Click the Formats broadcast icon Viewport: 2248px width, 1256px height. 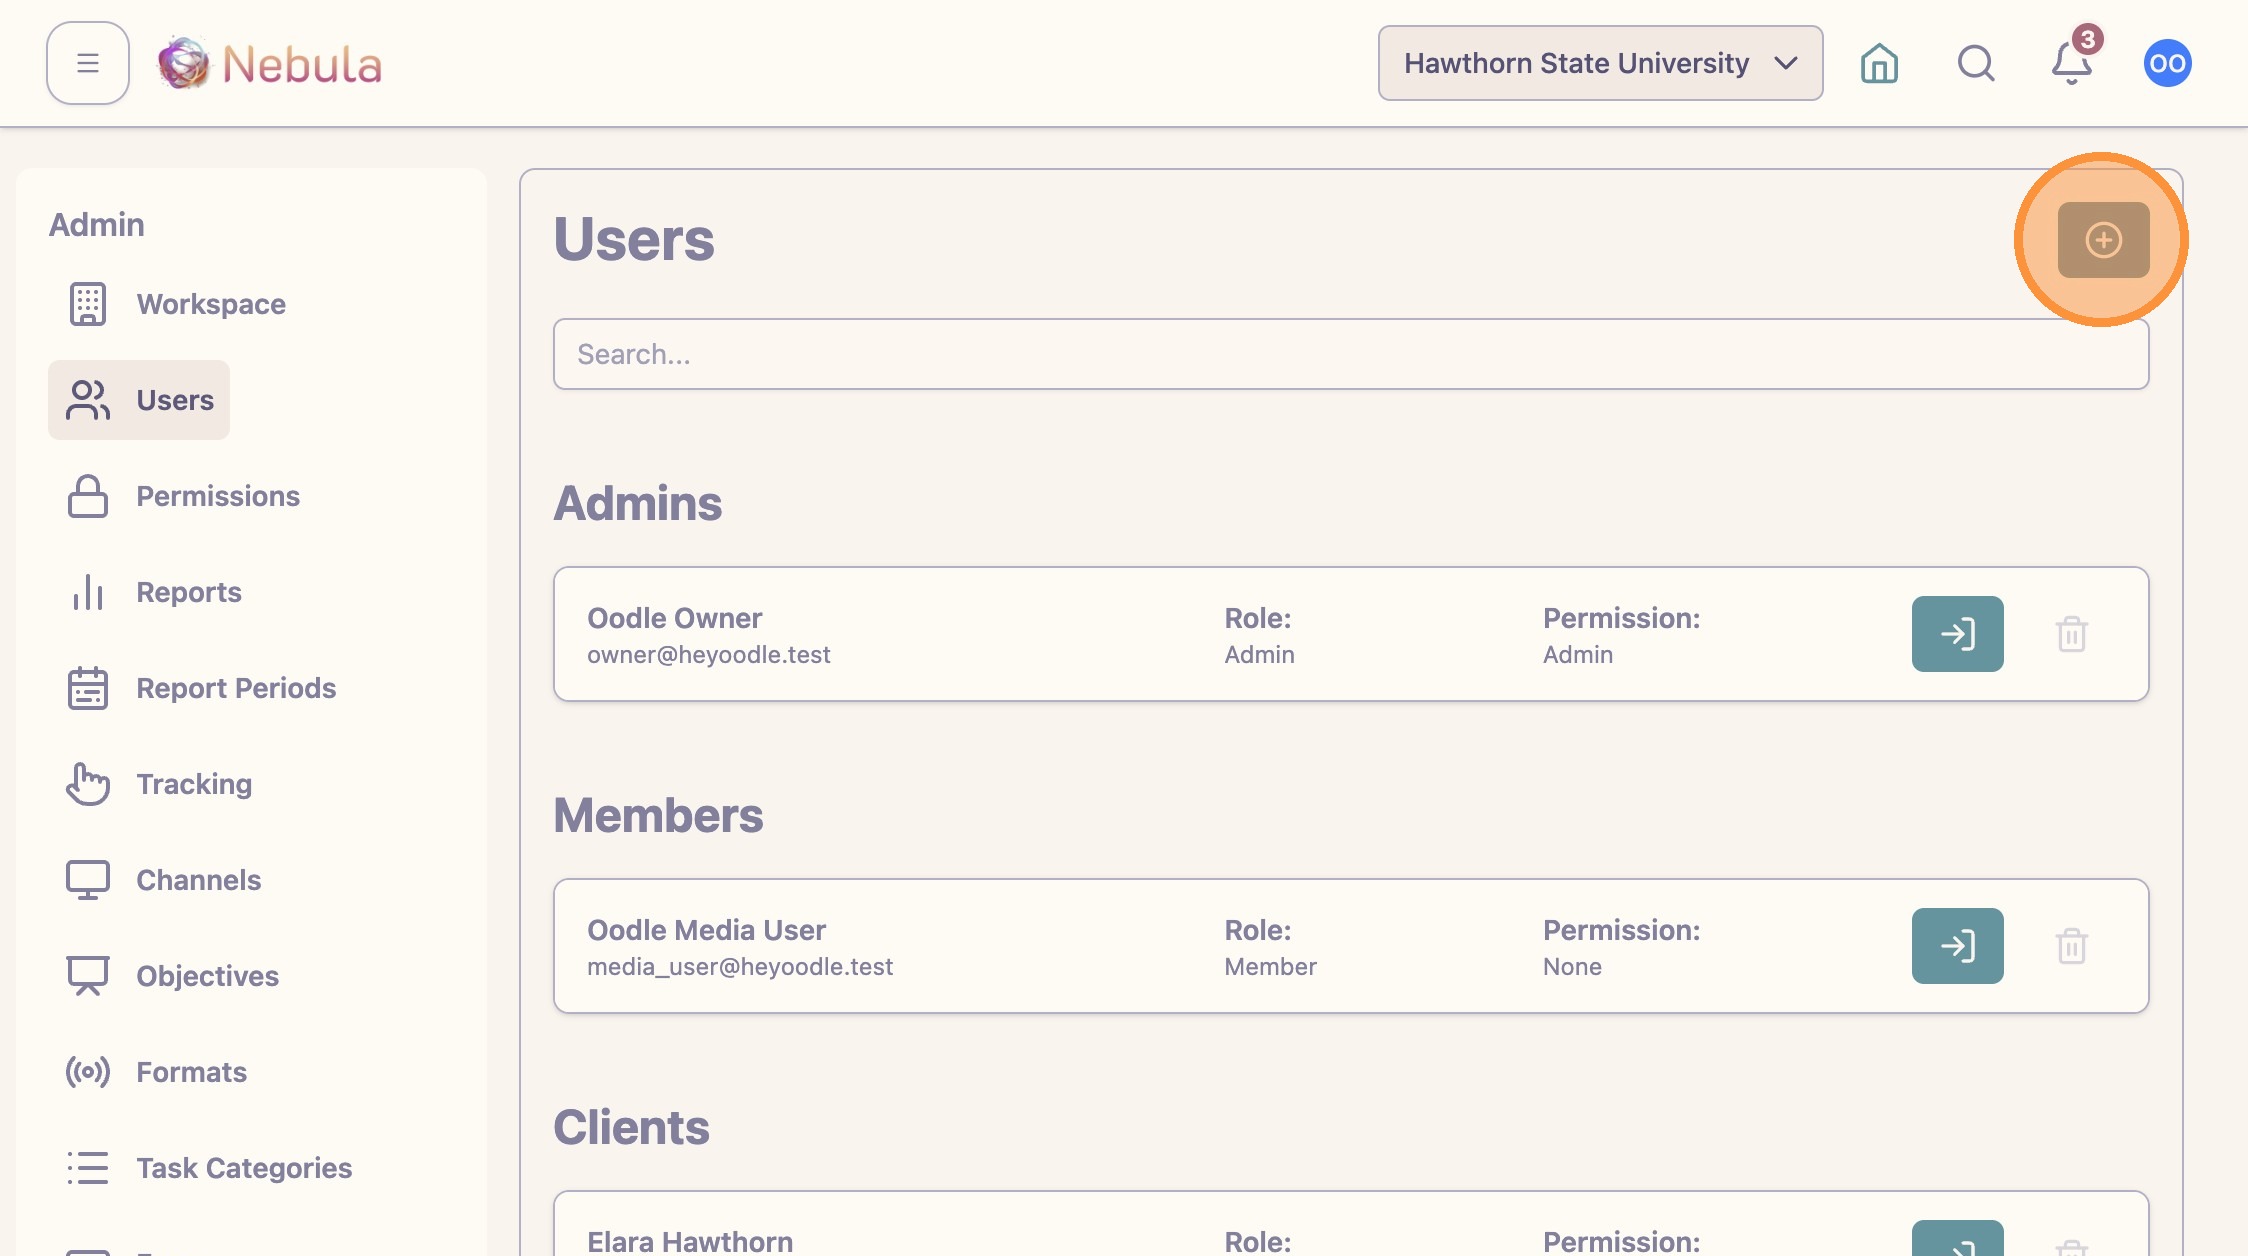click(x=88, y=1072)
